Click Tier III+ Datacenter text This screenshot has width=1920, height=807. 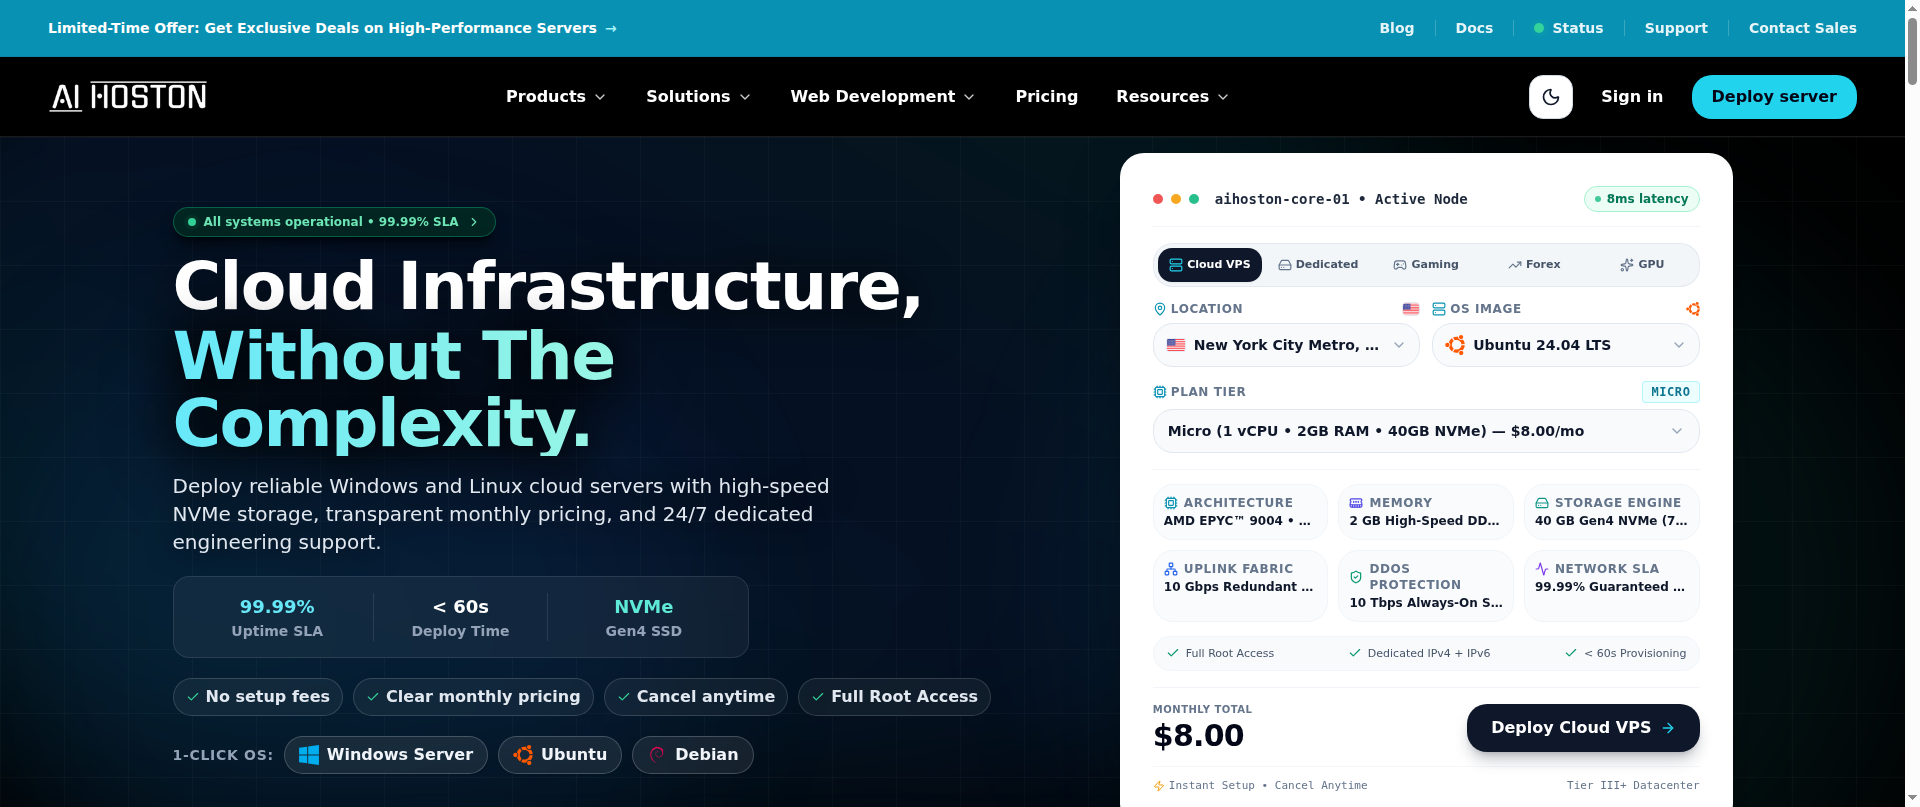coord(1633,785)
